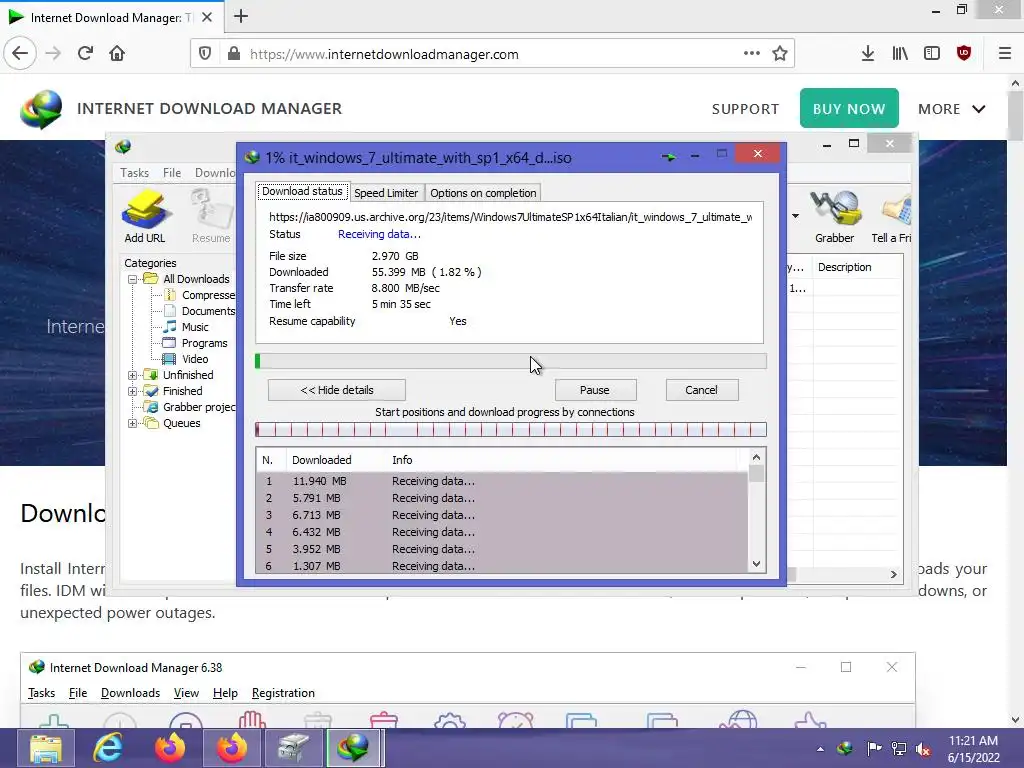Click the muted volume tray icon
This screenshot has width=1024, height=768.
tap(923, 749)
